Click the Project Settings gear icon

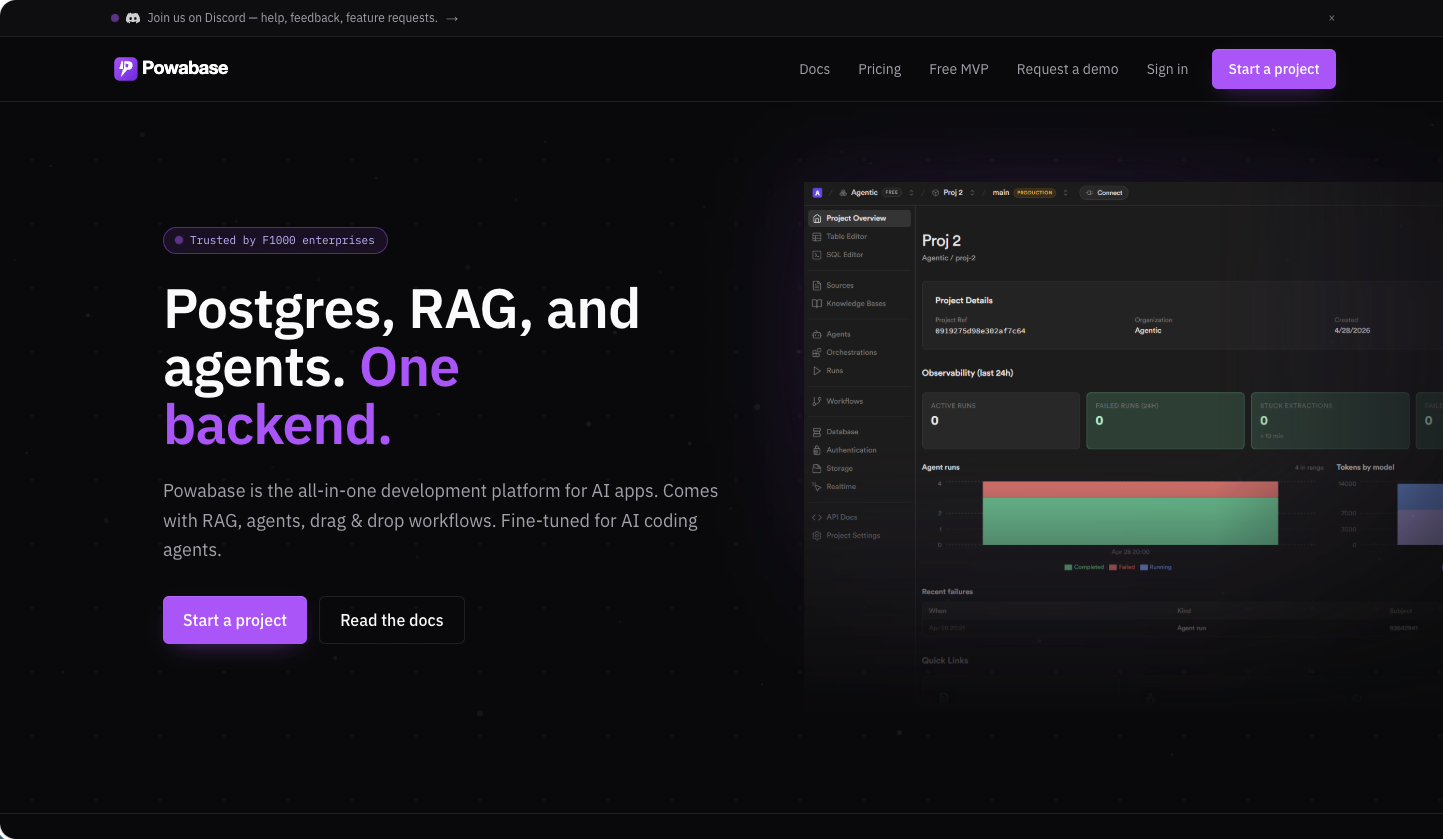[x=817, y=536]
